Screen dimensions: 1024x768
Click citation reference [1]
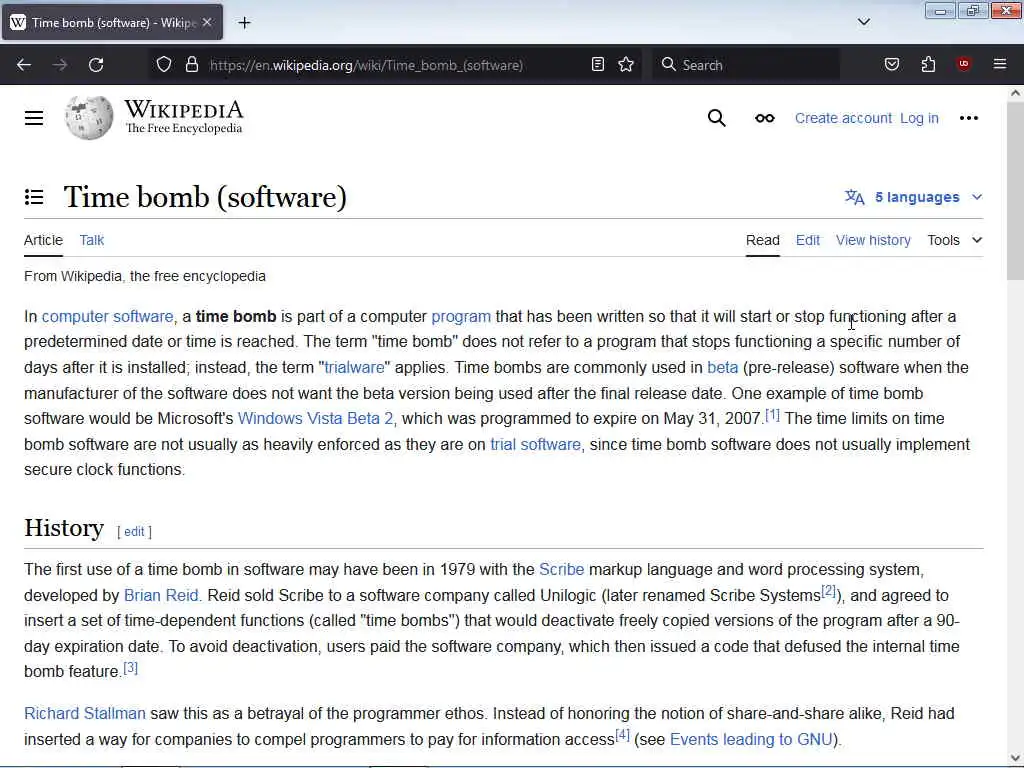773,415
